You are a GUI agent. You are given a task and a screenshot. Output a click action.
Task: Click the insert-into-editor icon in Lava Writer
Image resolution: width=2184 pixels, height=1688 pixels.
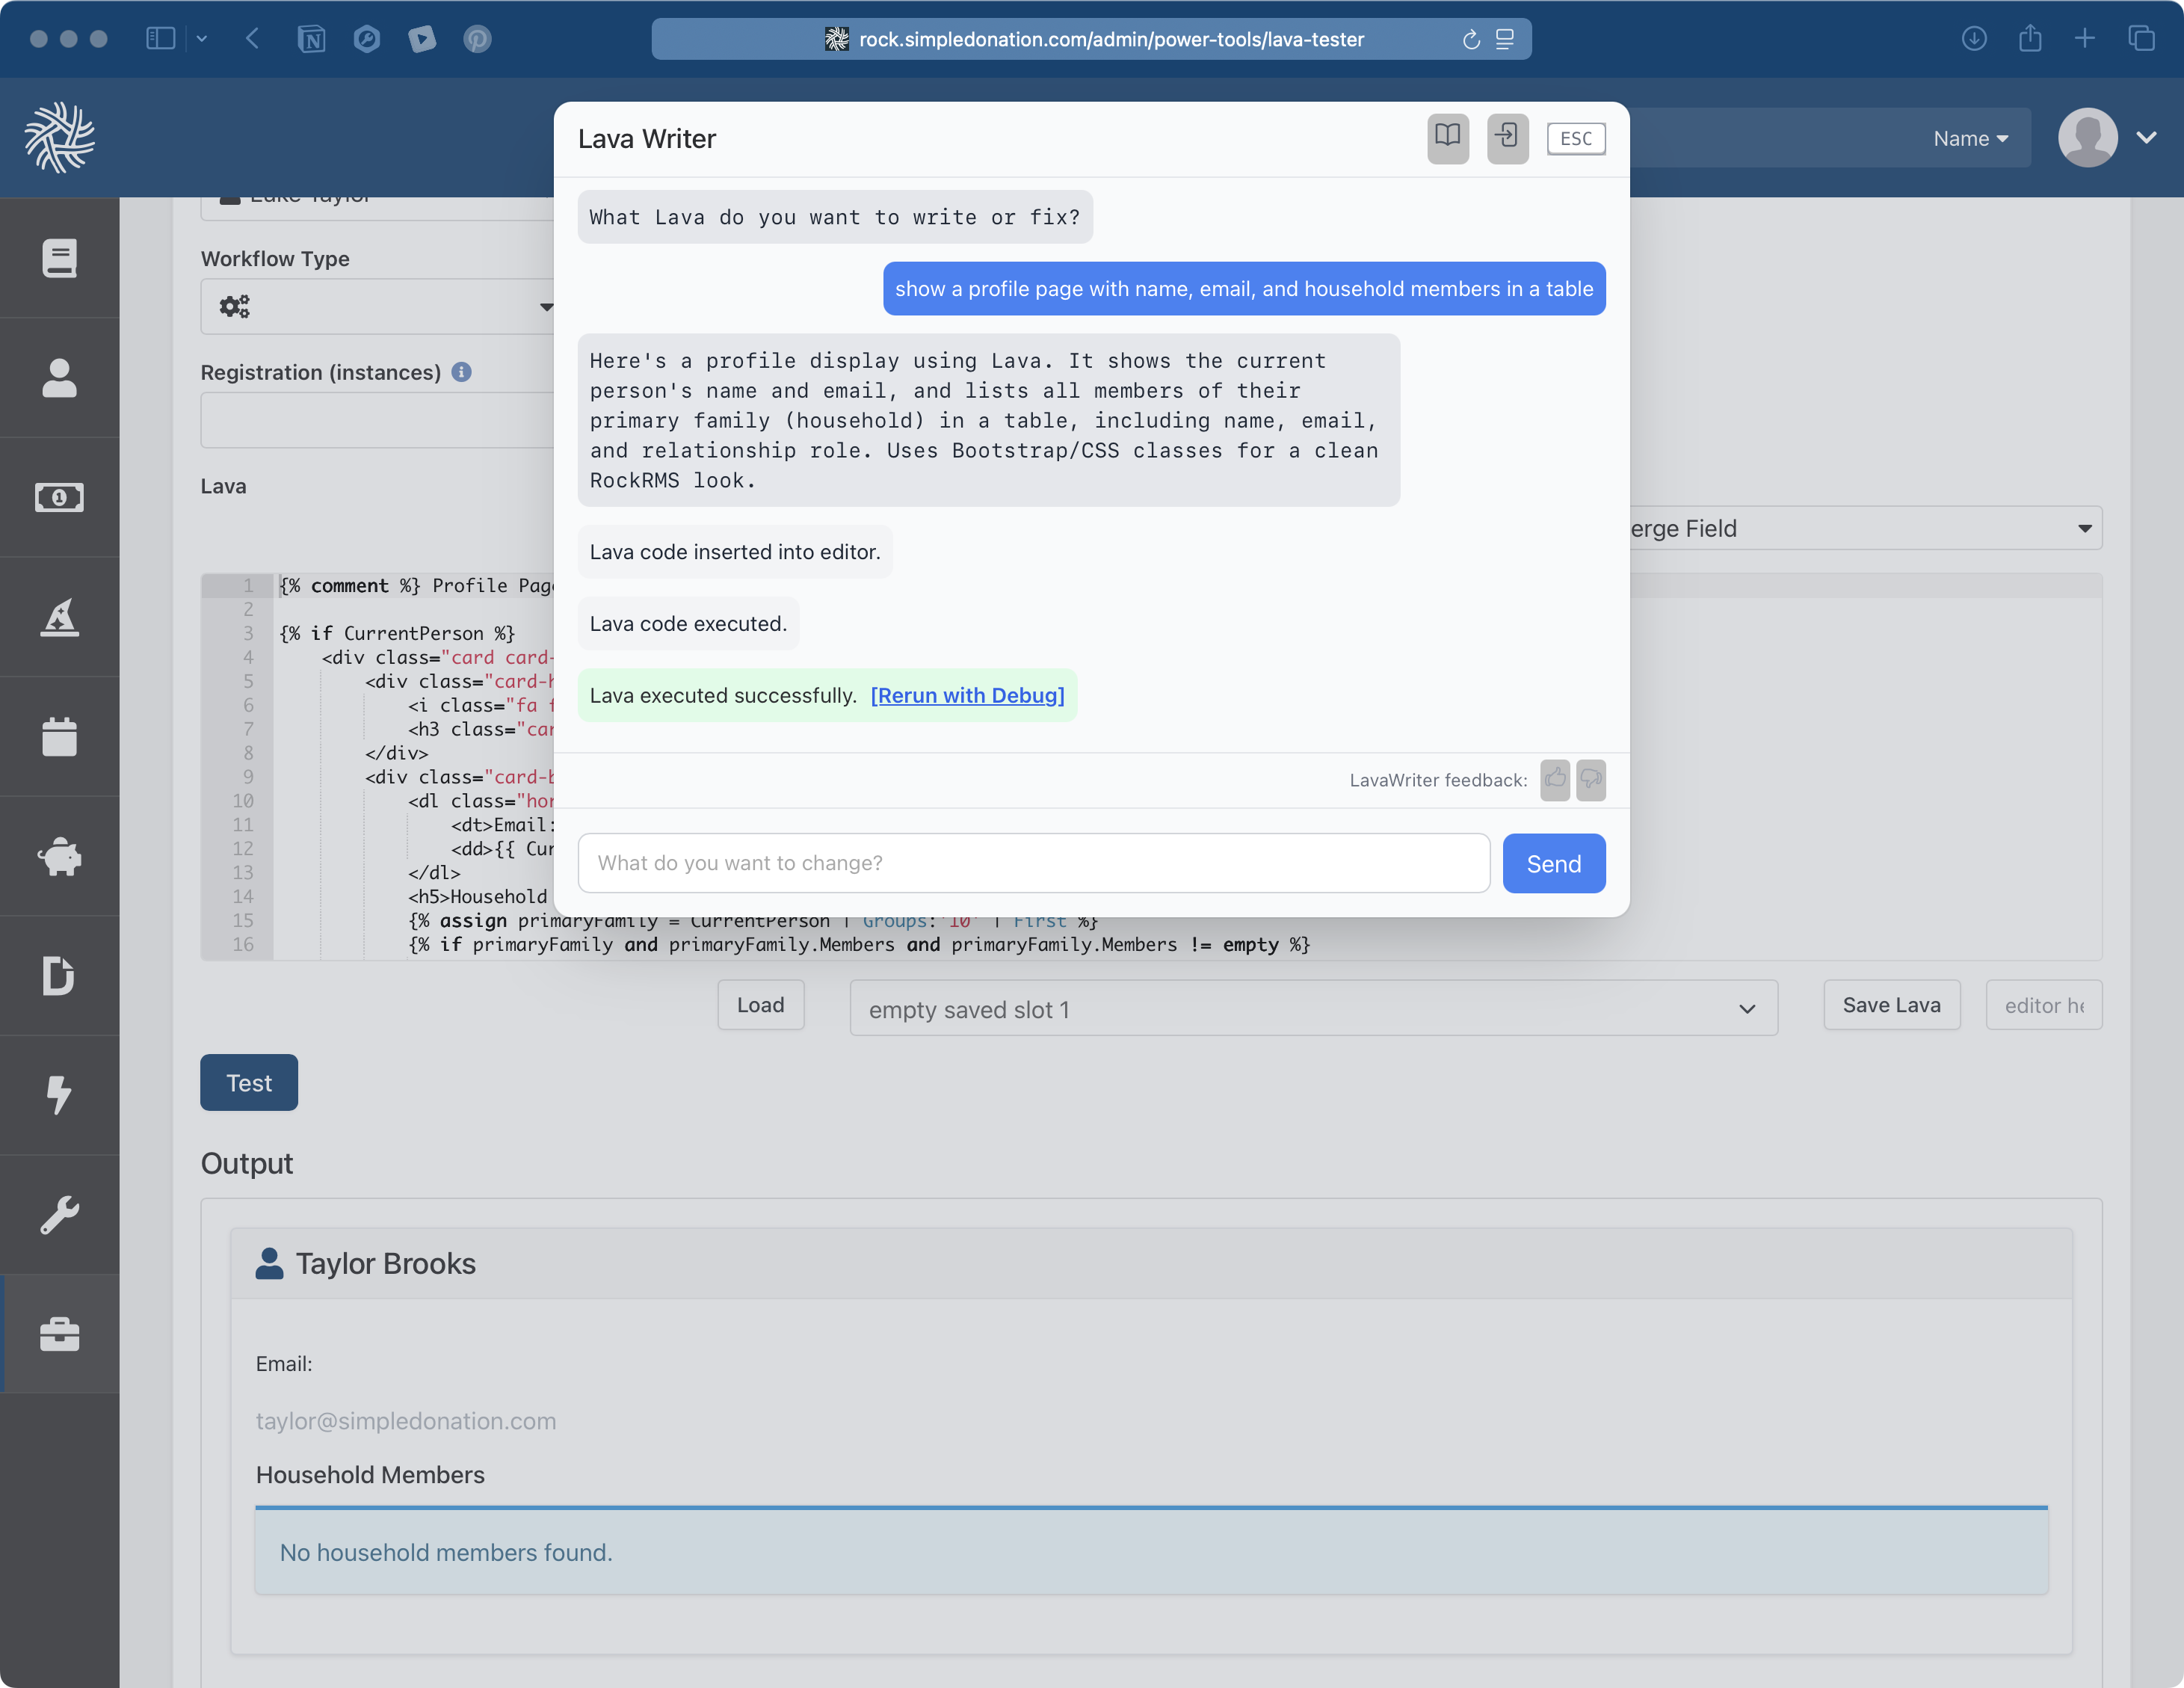coord(1507,138)
